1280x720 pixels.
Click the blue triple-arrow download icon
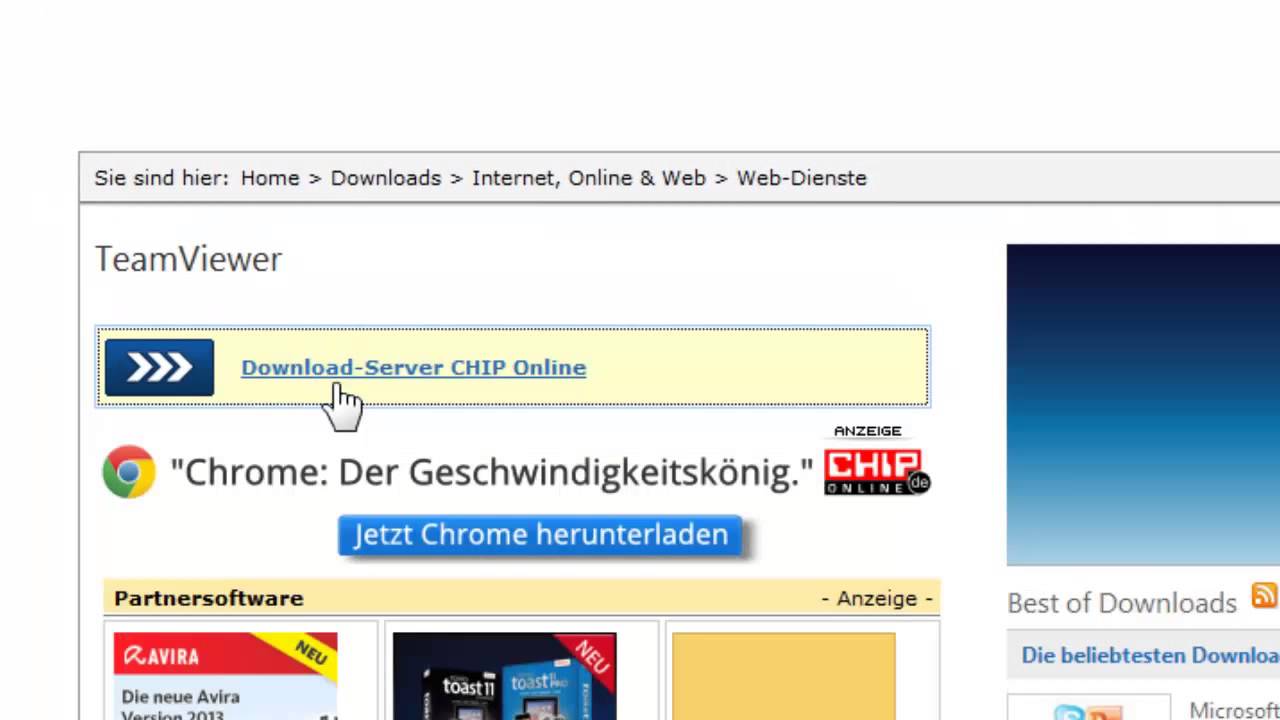pos(159,367)
